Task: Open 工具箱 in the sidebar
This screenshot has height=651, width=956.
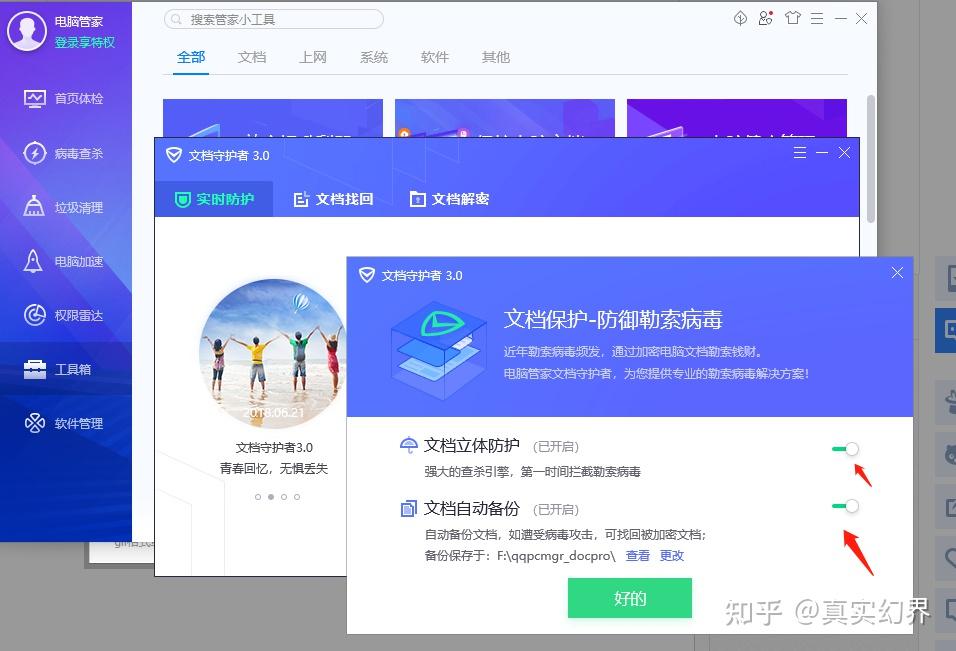Action: 66,369
